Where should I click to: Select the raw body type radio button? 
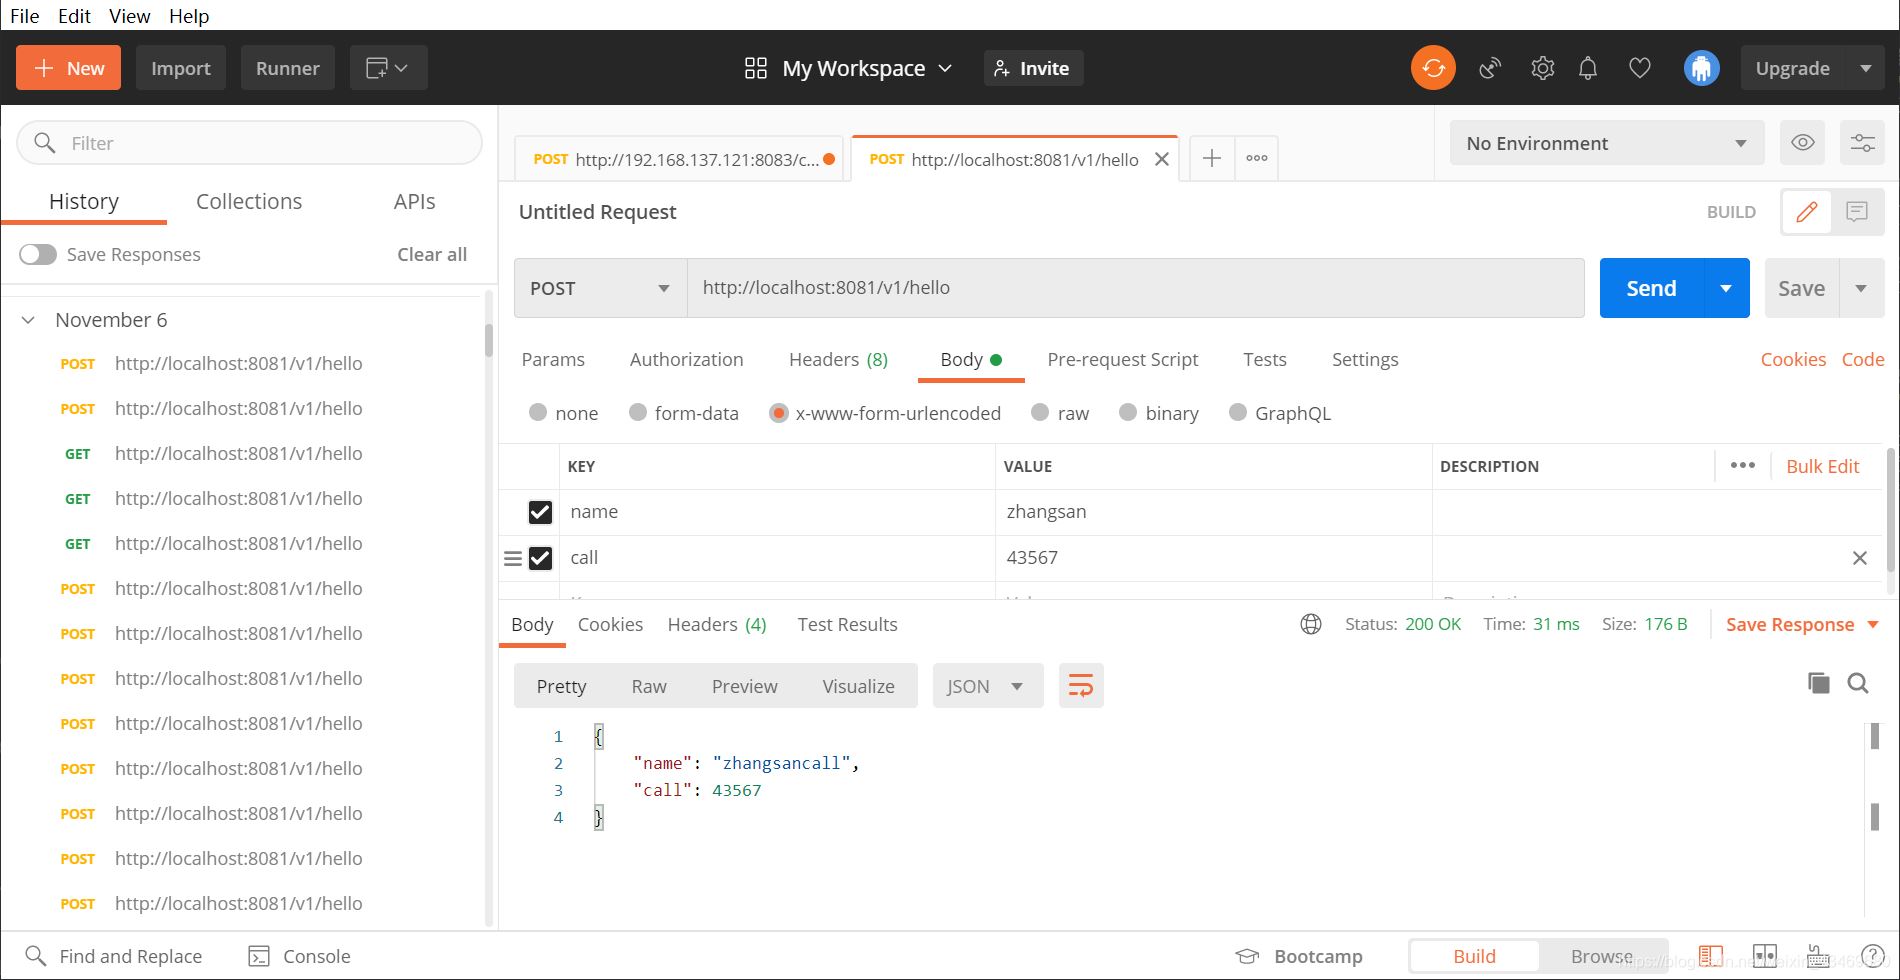pos(1040,412)
